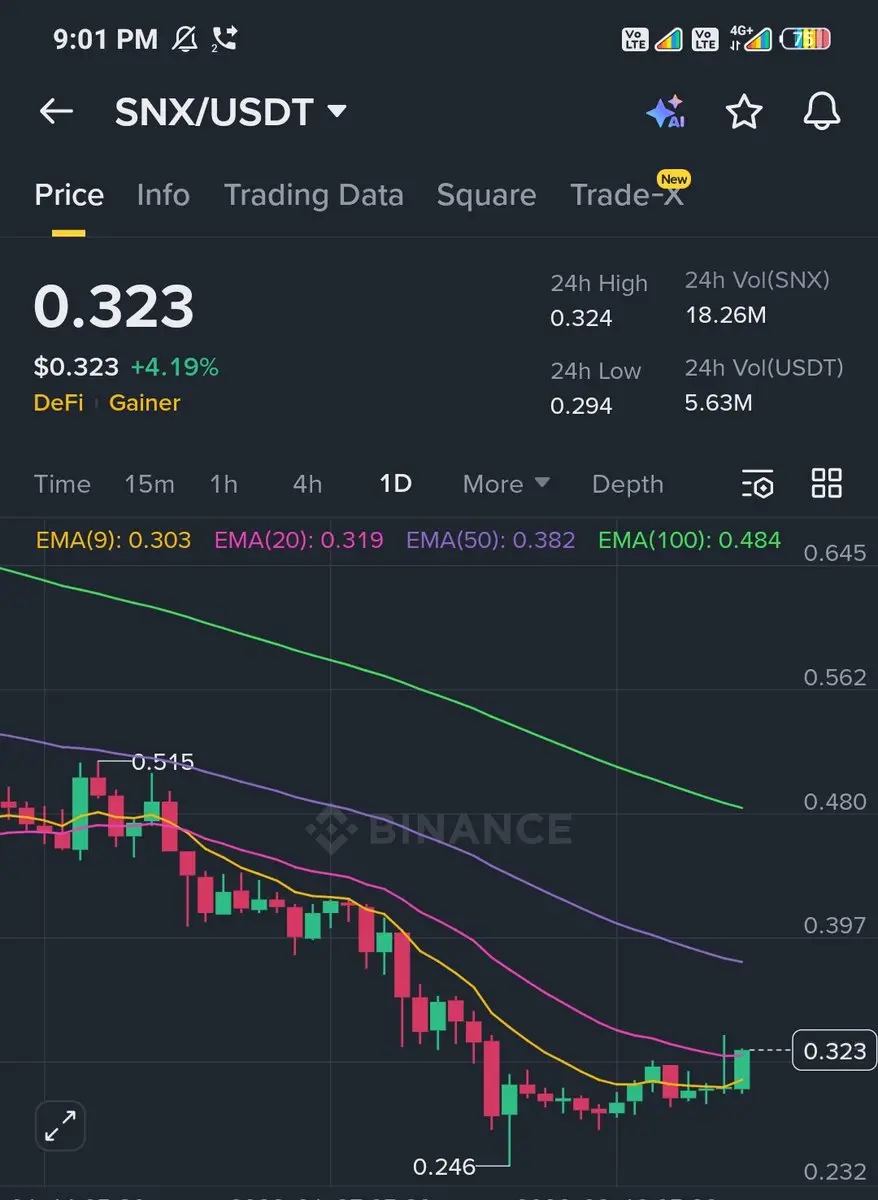Tap the 0.246 low marker label
878x1200 pixels.
point(444,1166)
